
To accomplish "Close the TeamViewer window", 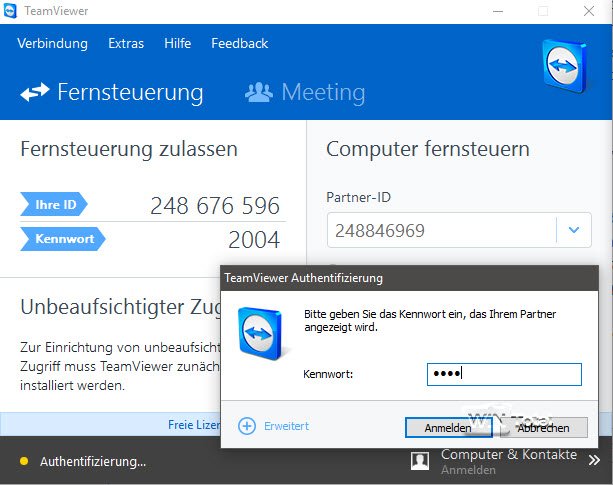I will coord(589,11).
